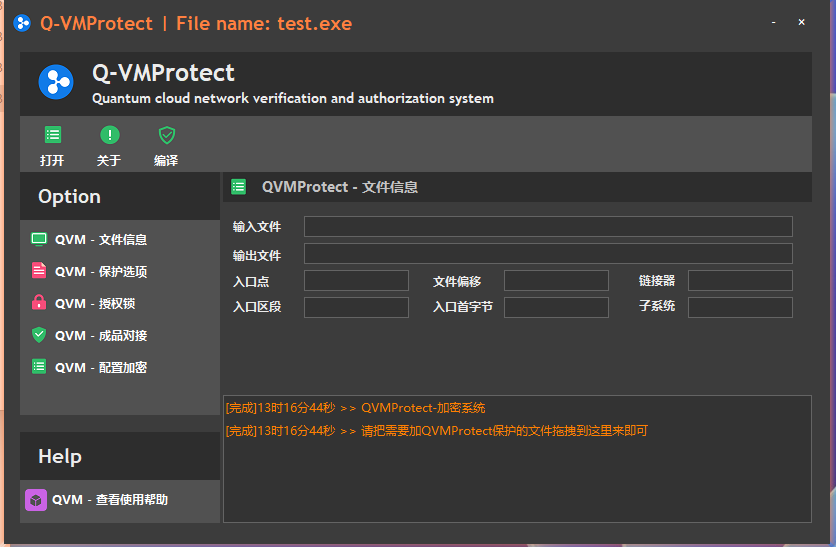Focus the 文件偏移 text field
This screenshot has height=547, width=836.
(x=556, y=281)
